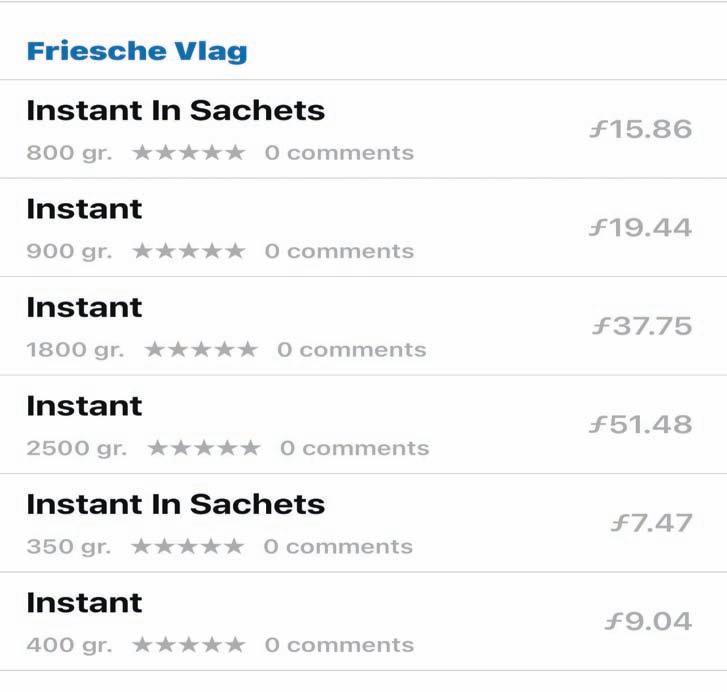Open the Instant 1800 gr. product
Screen dimensions: 727x692
coord(364,326)
